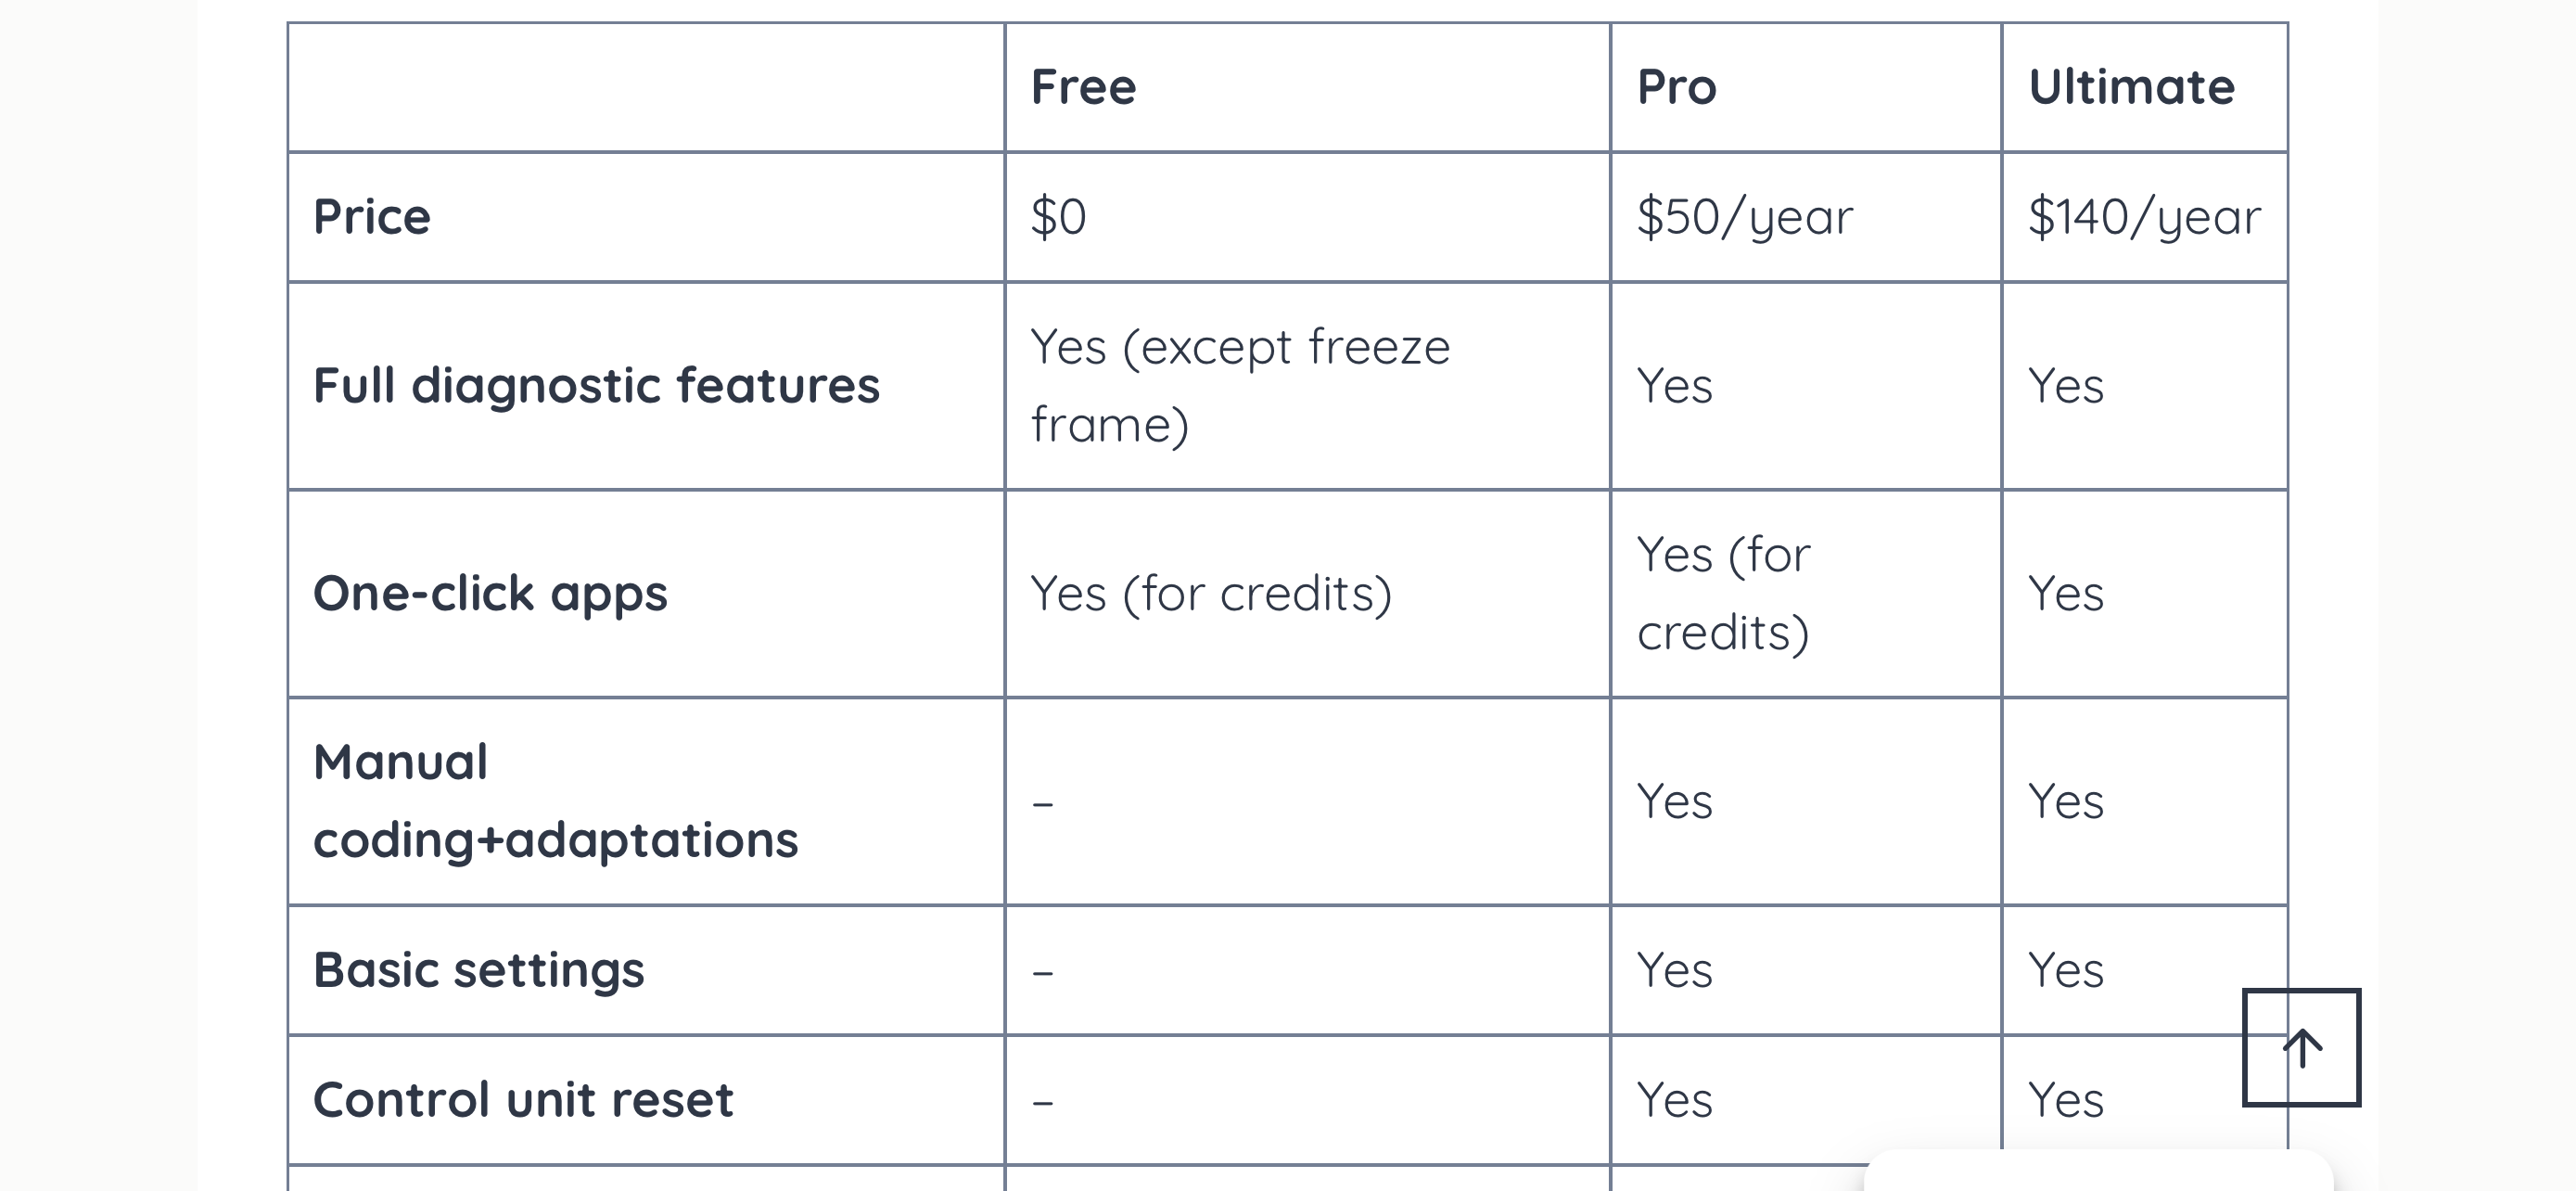This screenshot has height=1191, width=2576.
Task: Click the scroll-to-top arrow button
Action: coord(2301,1047)
